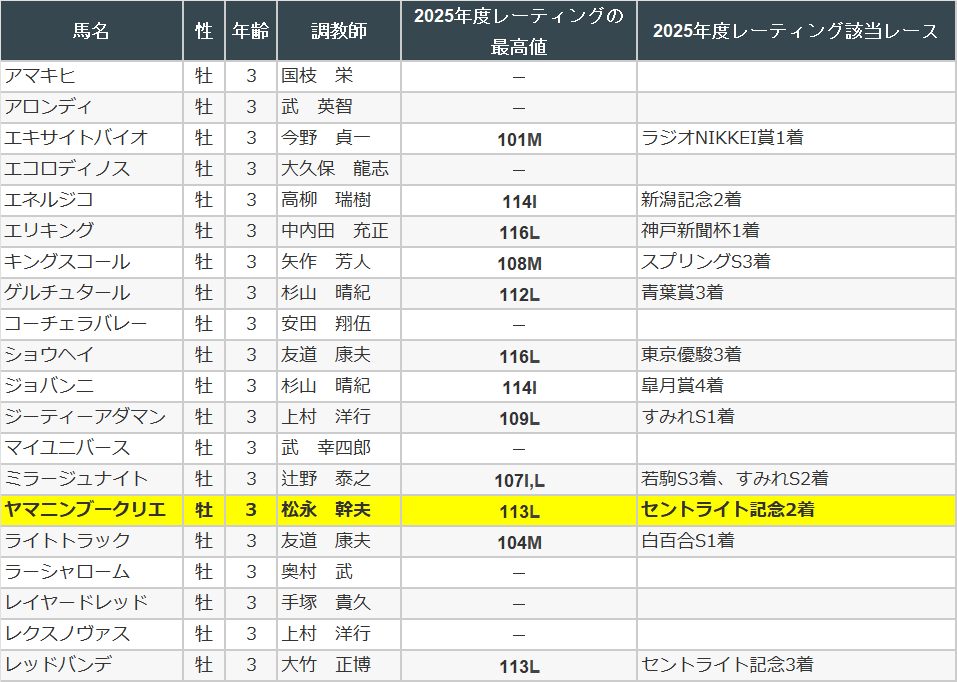Click the highlighted セントライト記念2着 cell
This screenshot has height=682, width=957.
pos(727,510)
